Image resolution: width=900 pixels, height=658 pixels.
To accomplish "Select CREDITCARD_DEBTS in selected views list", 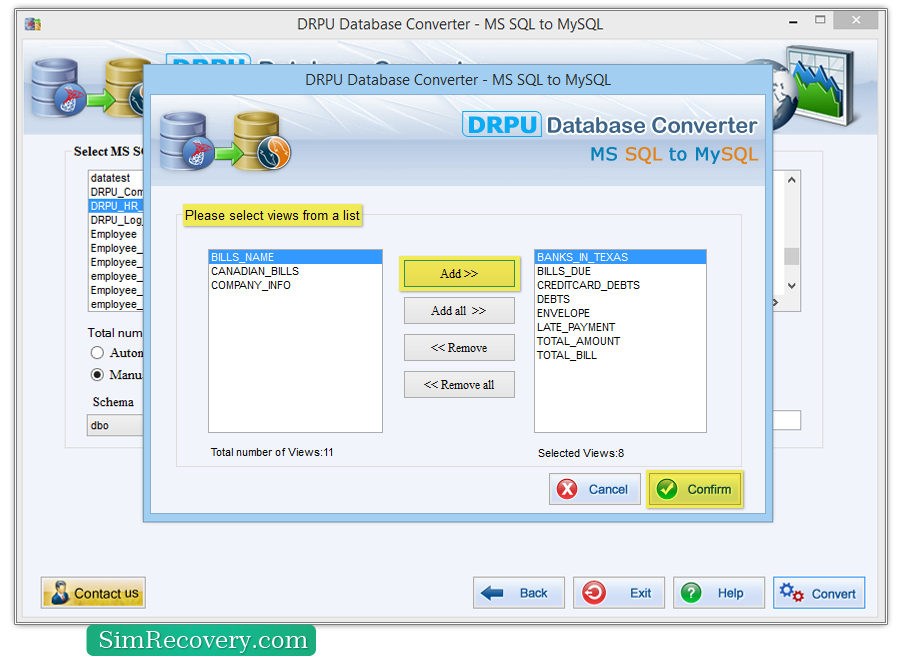I will [x=588, y=285].
